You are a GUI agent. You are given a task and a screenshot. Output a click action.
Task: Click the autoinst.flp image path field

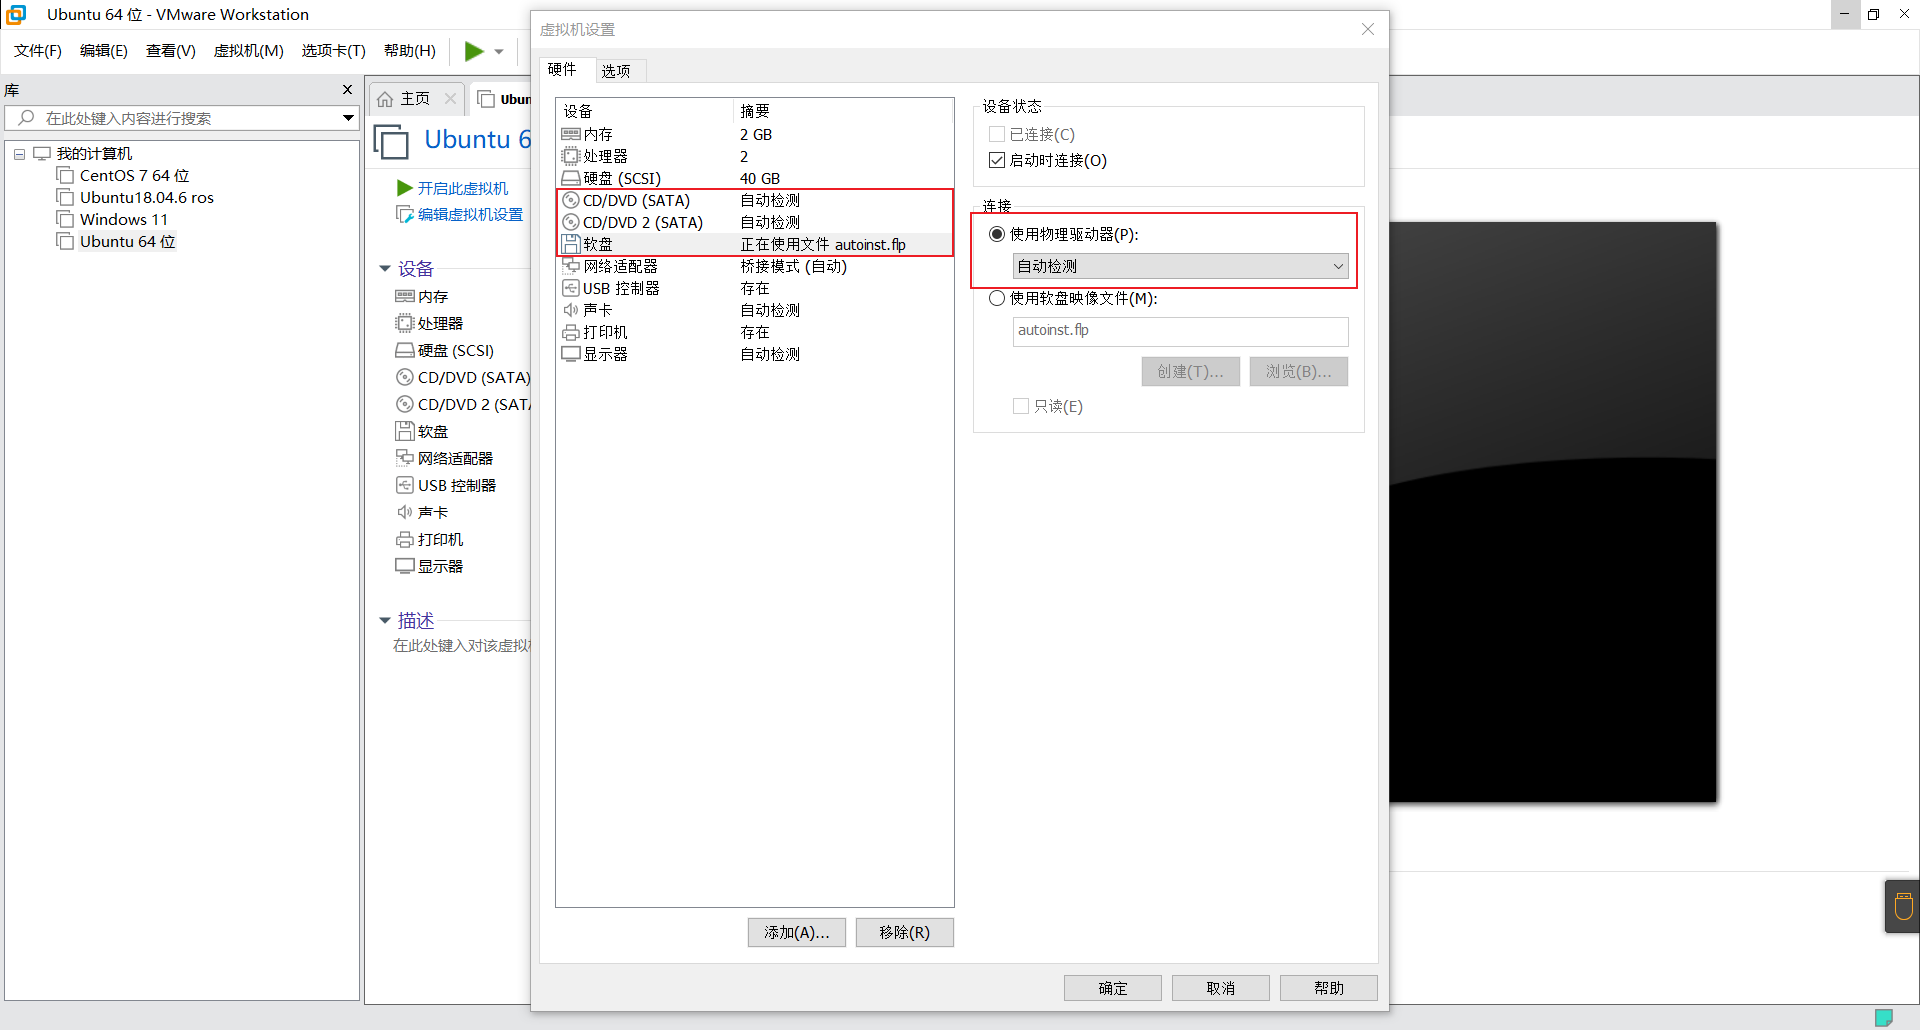(1180, 331)
